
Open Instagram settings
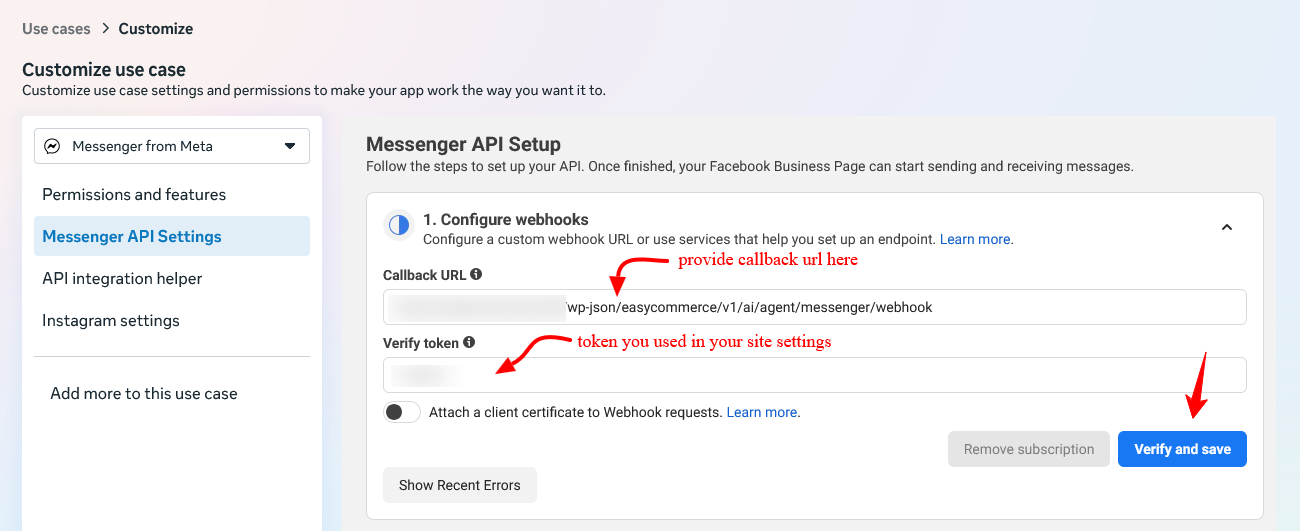(111, 320)
